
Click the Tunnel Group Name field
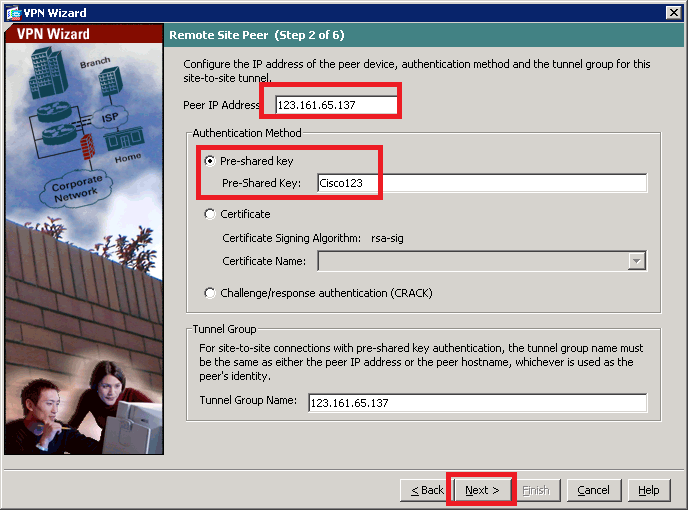point(476,402)
